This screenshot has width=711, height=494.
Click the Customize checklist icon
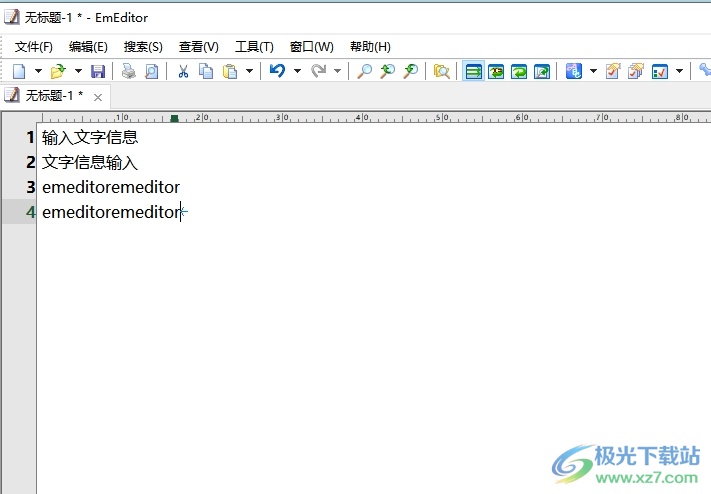[660, 71]
